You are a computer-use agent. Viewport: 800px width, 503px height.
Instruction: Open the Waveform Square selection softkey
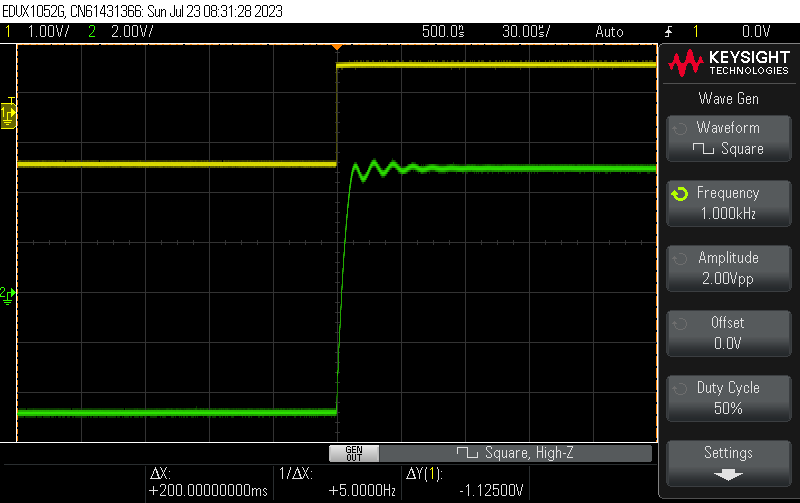(728, 138)
